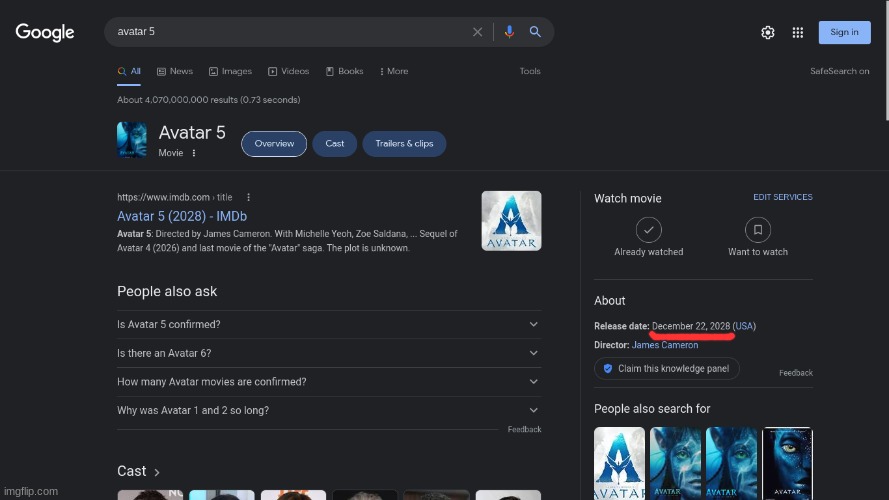Click the magnifying glass search icon
The height and width of the screenshot is (500, 889).
(535, 32)
